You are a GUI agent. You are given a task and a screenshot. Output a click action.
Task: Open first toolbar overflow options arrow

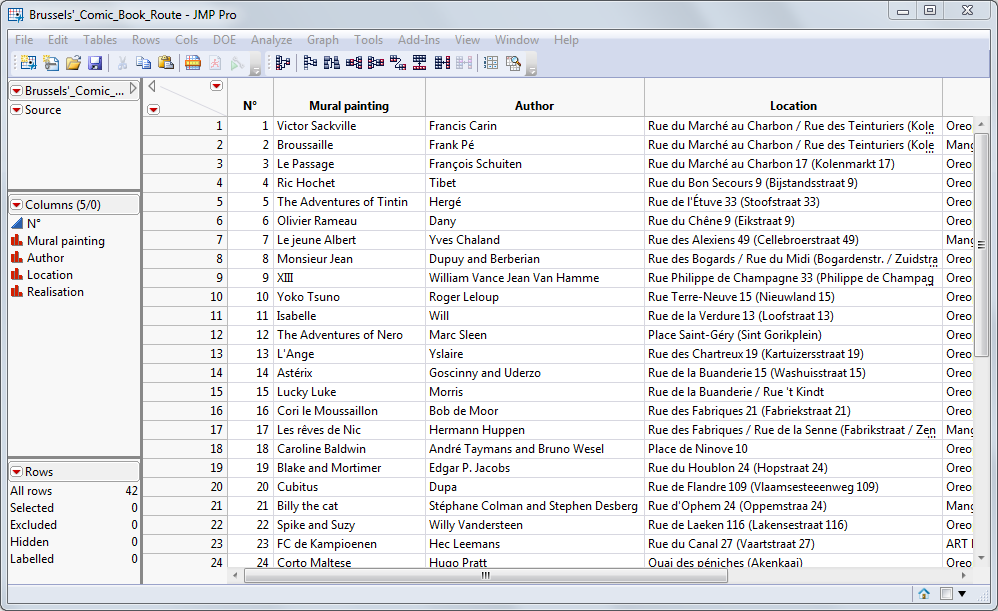tap(255, 70)
